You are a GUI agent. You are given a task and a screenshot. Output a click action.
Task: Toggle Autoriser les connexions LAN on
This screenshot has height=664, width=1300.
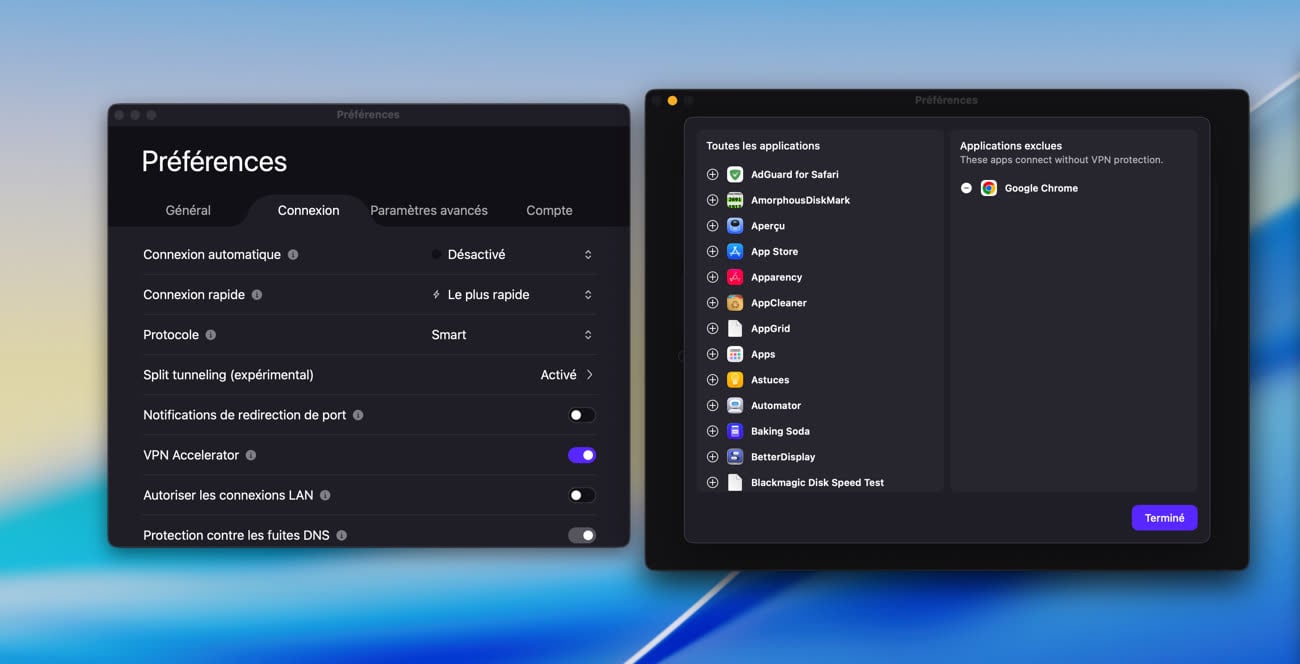(x=581, y=495)
